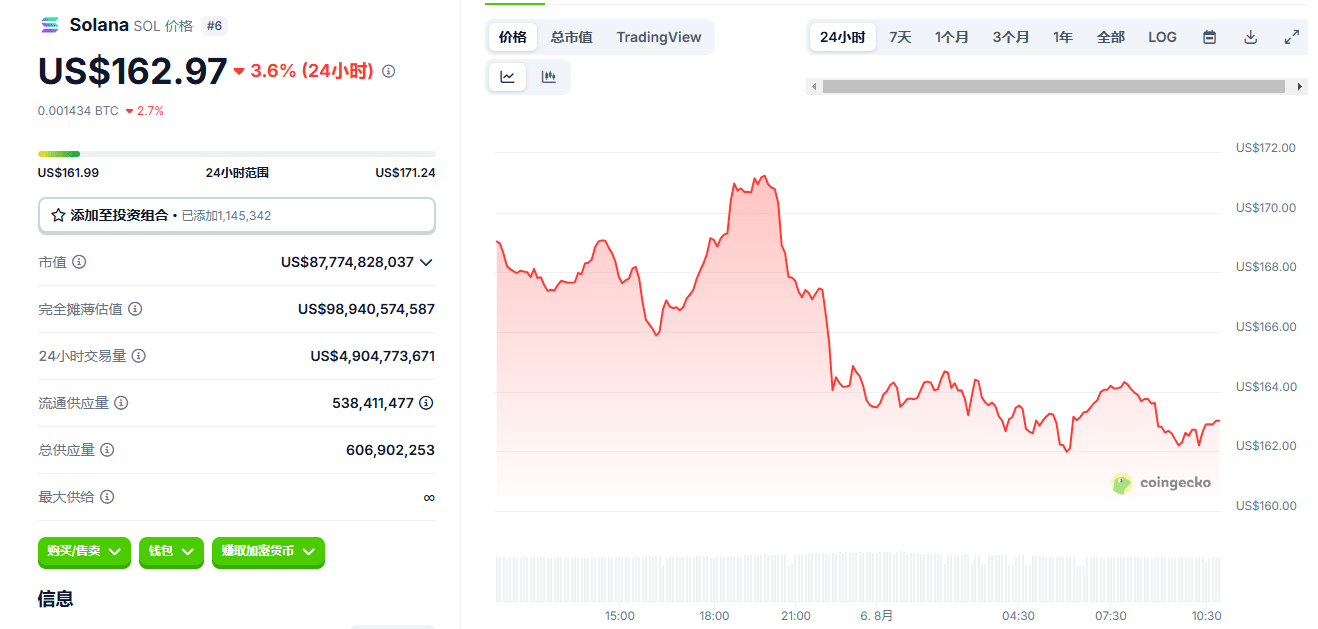Image resolution: width=1318 pixels, height=629 pixels.
Task: Click the #6 rank badge
Action: tap(214, 26)
